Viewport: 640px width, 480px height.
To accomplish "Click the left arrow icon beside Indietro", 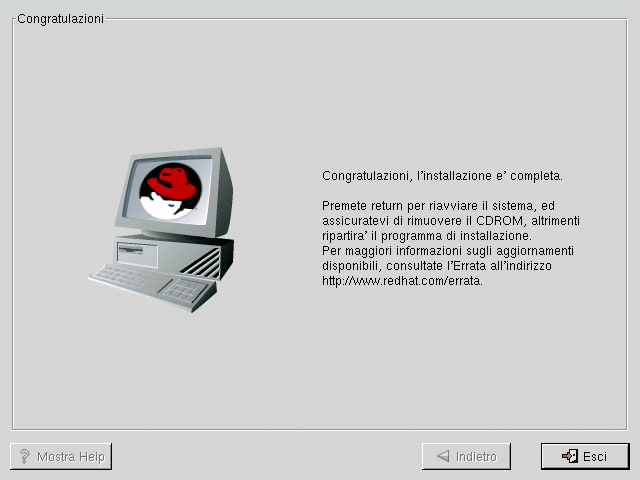I will click(x=442, y=456).
